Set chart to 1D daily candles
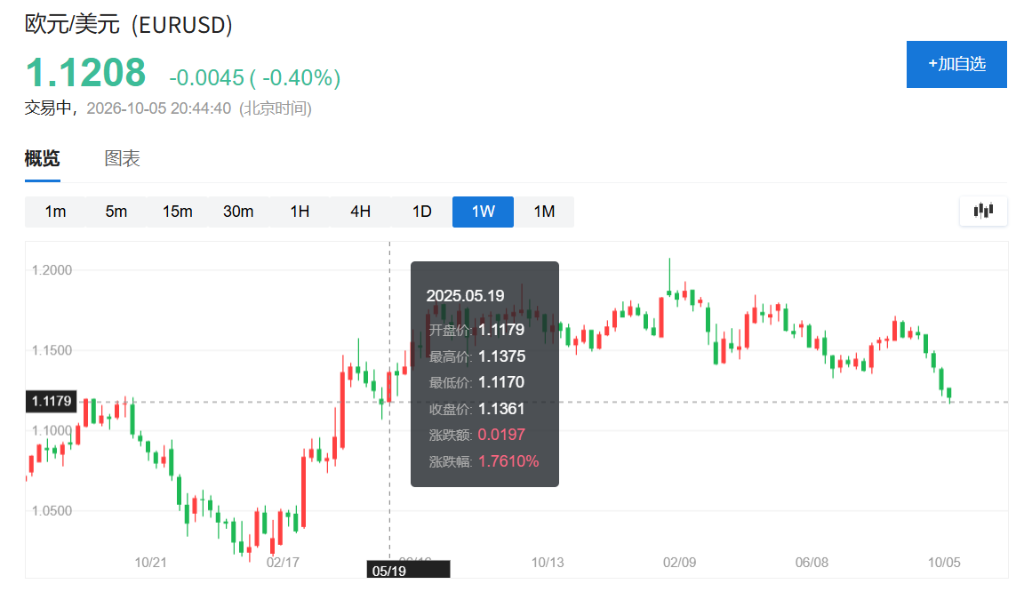The width and height of the screenshot is (1024, 592). tap(422, 212)
